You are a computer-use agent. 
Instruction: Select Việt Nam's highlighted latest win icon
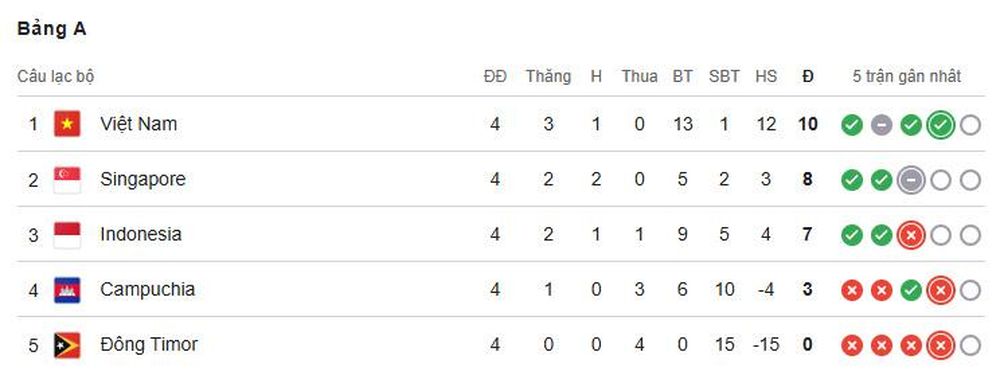tap(941, 126)
